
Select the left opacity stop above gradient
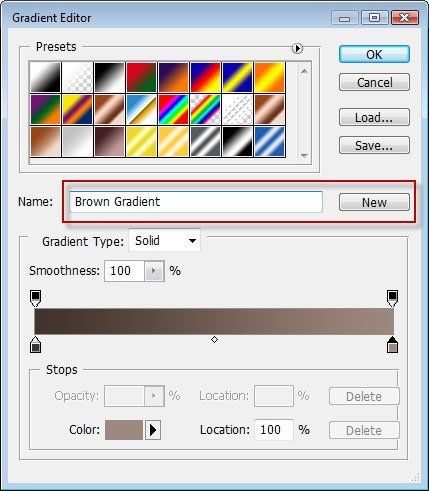(x=36, y=298)
